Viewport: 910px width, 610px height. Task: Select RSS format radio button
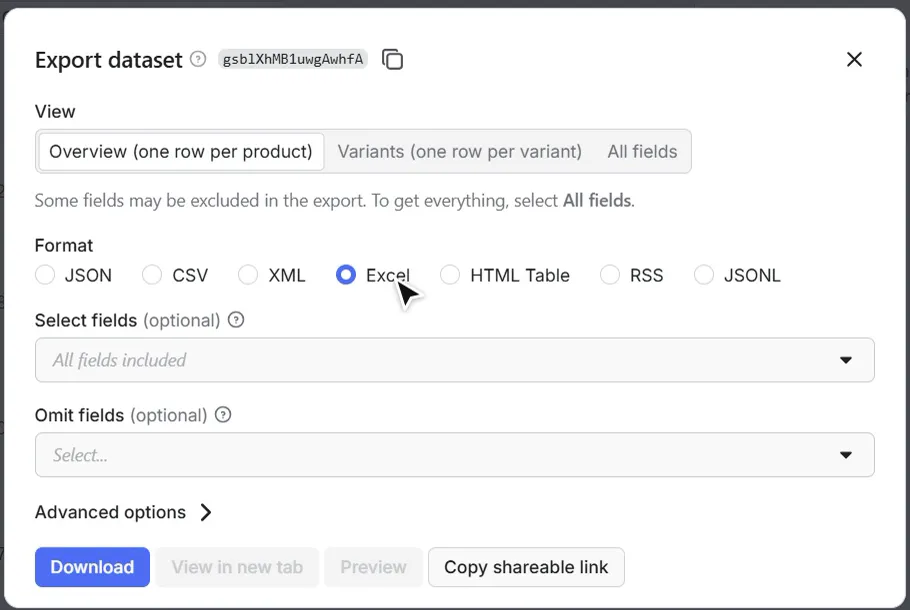point(610,275)
